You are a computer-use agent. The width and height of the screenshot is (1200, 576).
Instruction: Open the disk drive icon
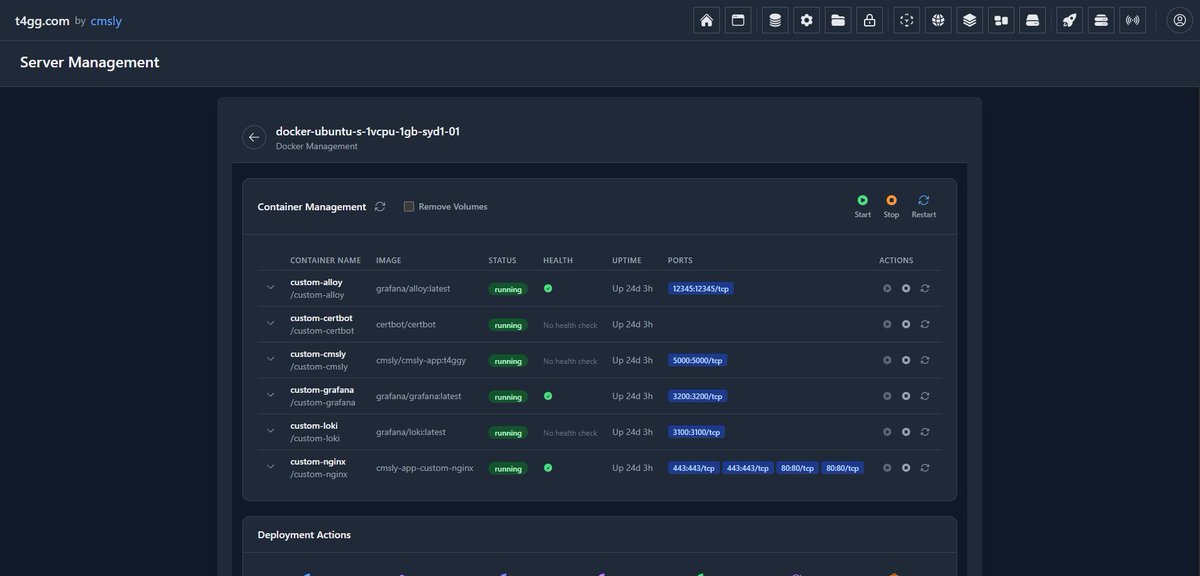point(1033,20)
